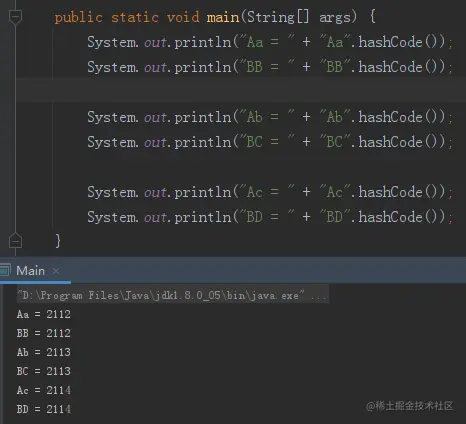Click the println line for "BD"
The height and width of the screenshot is (424, 466).
tap(270, 217)
